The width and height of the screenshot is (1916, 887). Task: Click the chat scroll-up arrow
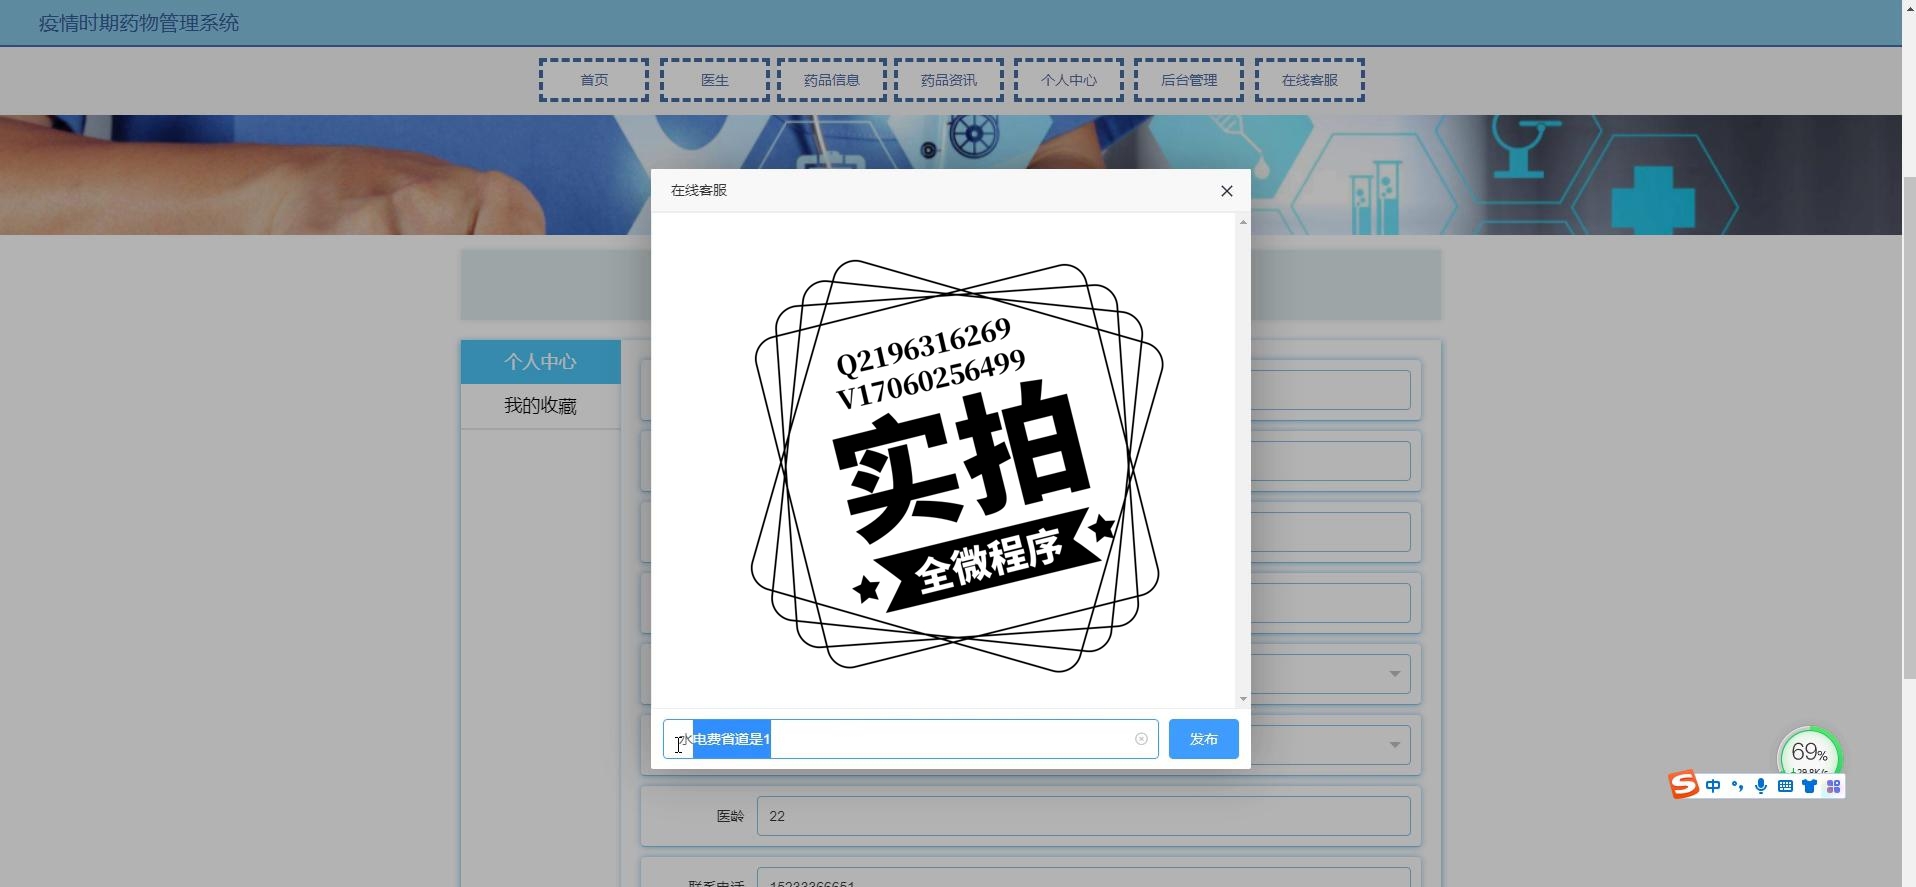1243,222
